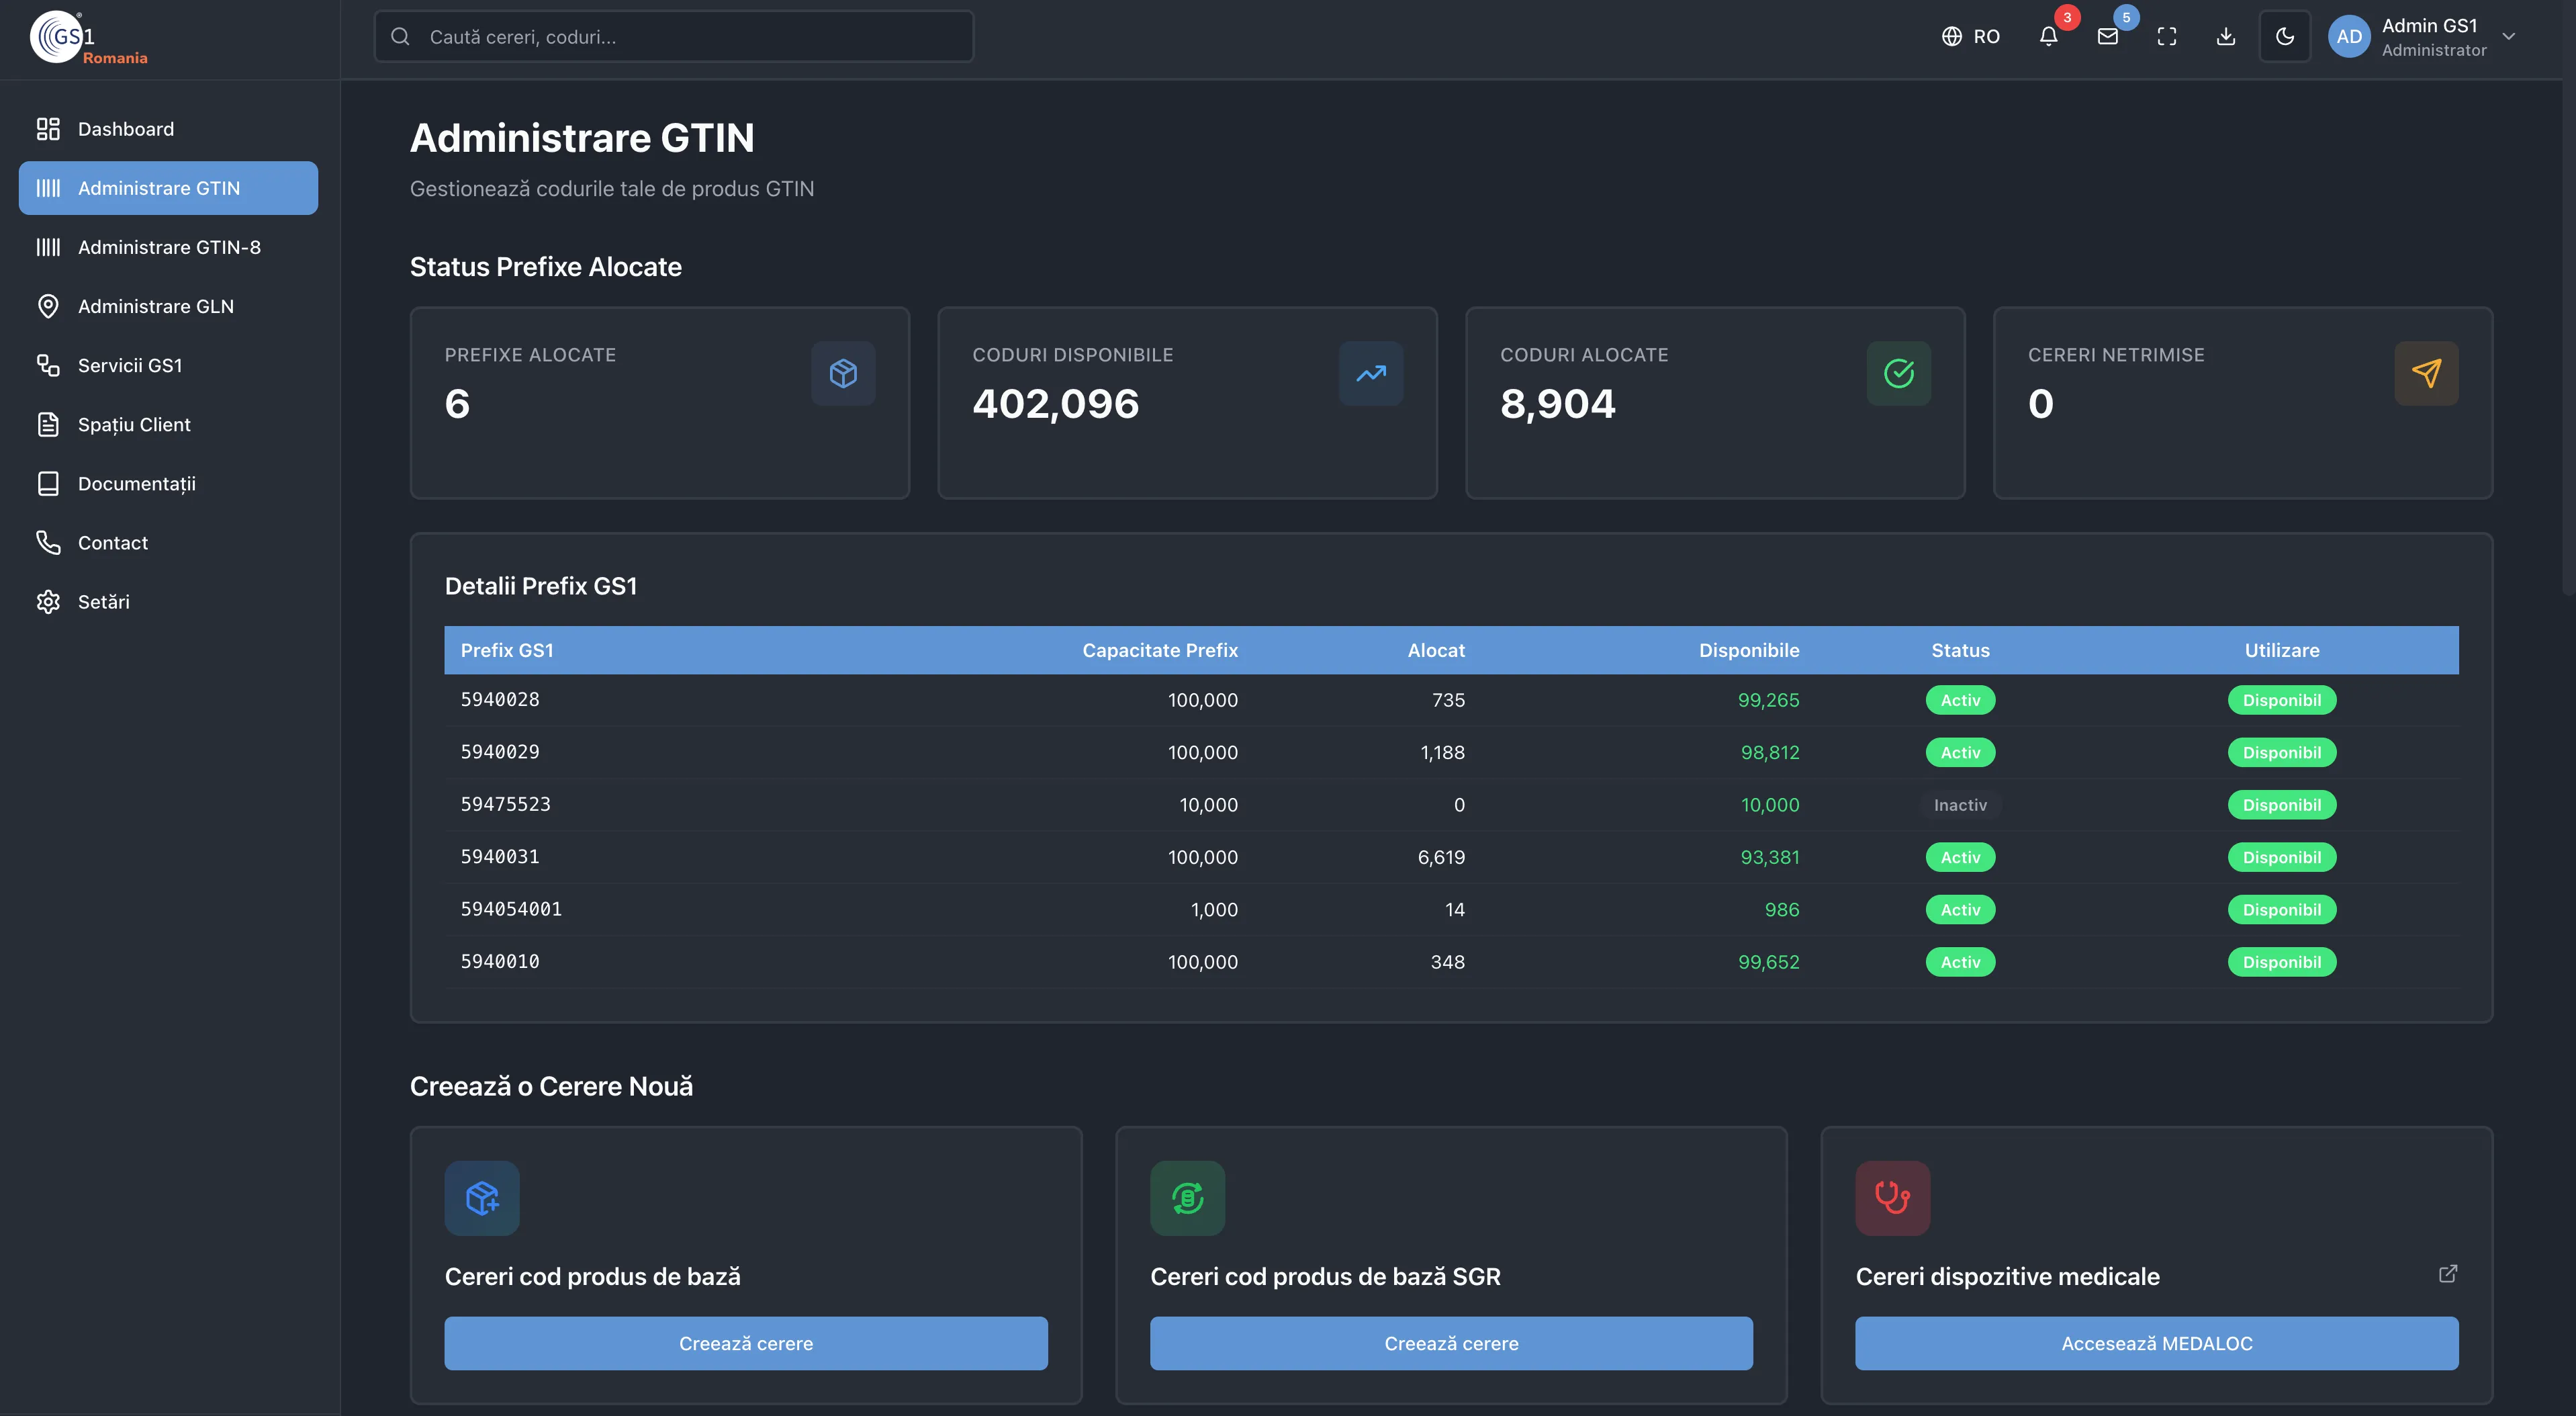Expand the Admin GS1 user menu chevron
2576x1416 pixels.
point(2508,37)
